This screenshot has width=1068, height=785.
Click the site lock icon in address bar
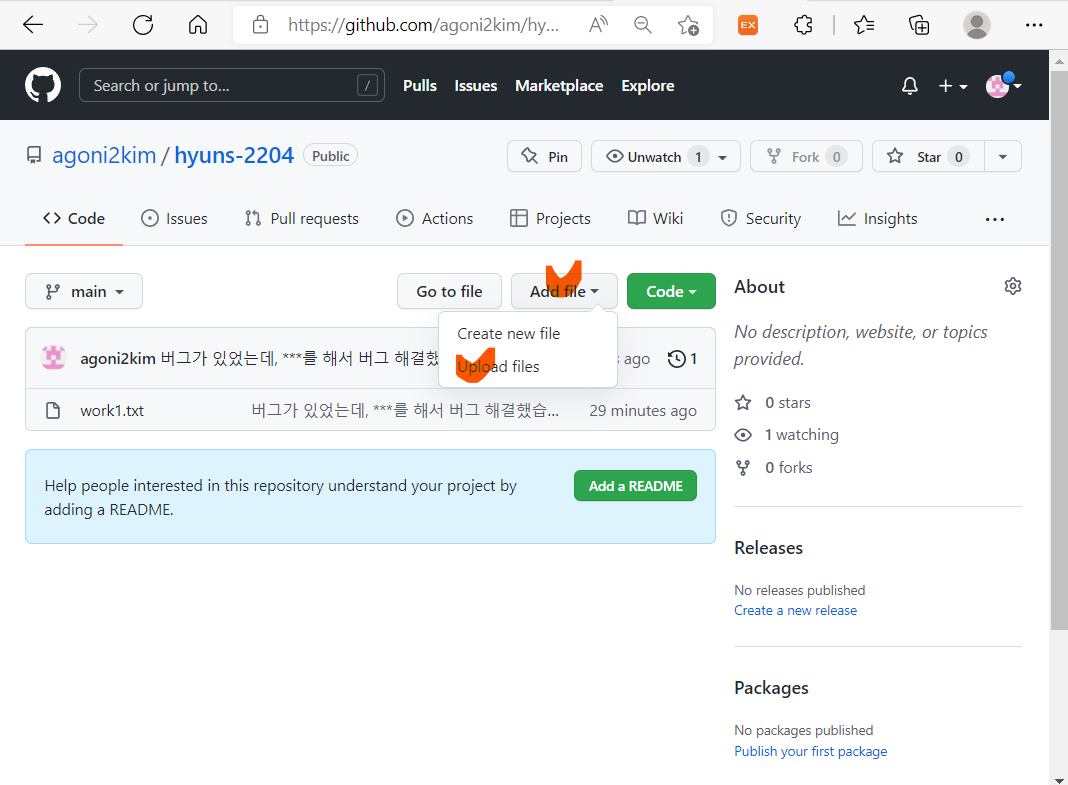click(260, 25)
